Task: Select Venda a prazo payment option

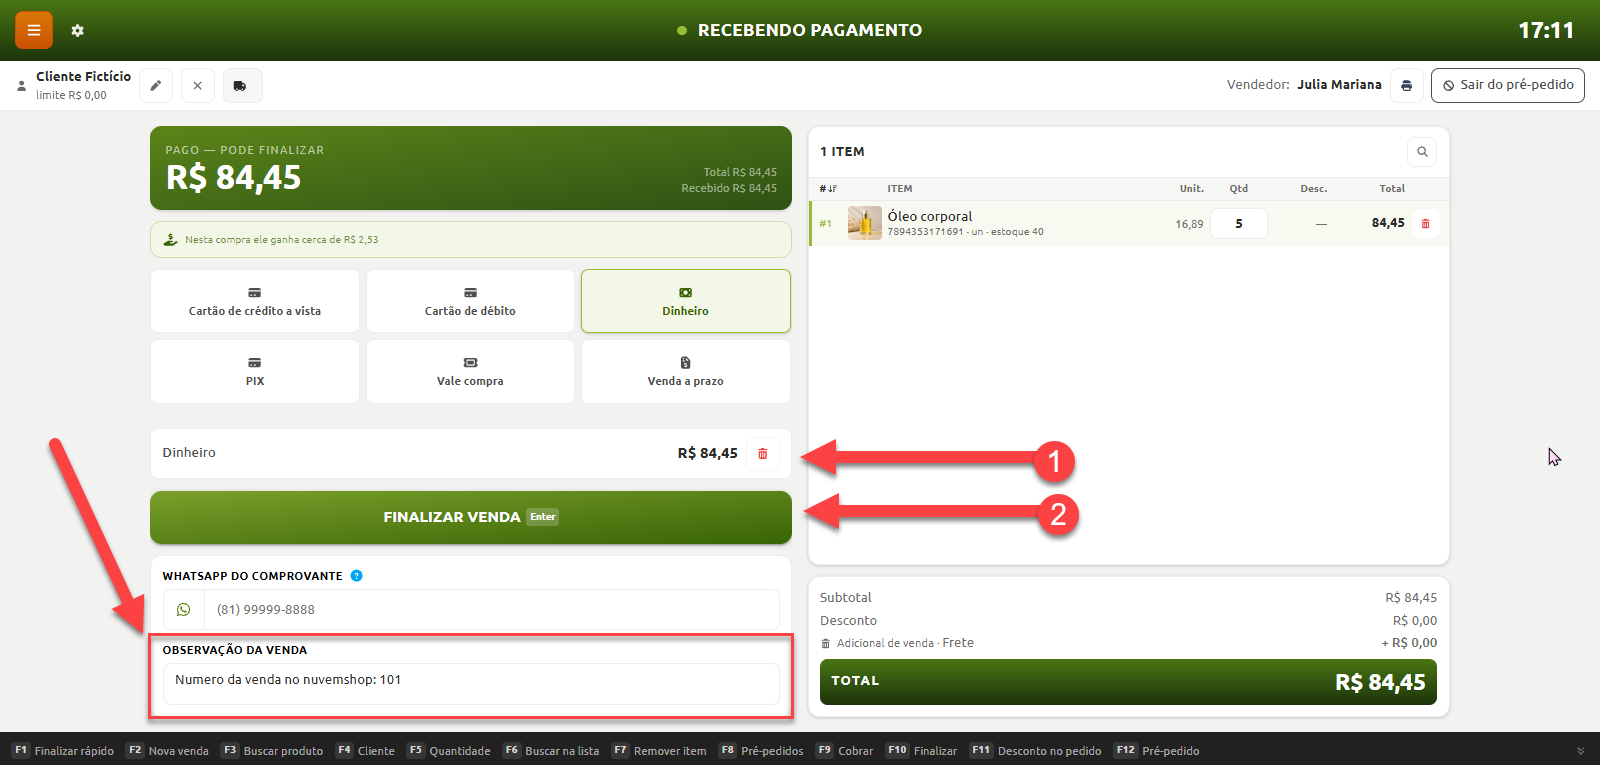Action: coord(686,372)
